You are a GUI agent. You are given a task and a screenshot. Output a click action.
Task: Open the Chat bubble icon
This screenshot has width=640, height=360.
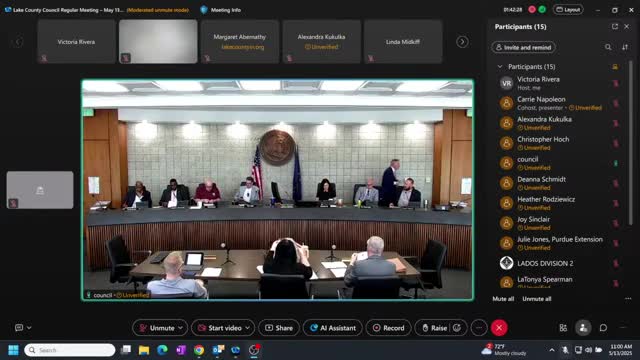(x=603, y=328)
